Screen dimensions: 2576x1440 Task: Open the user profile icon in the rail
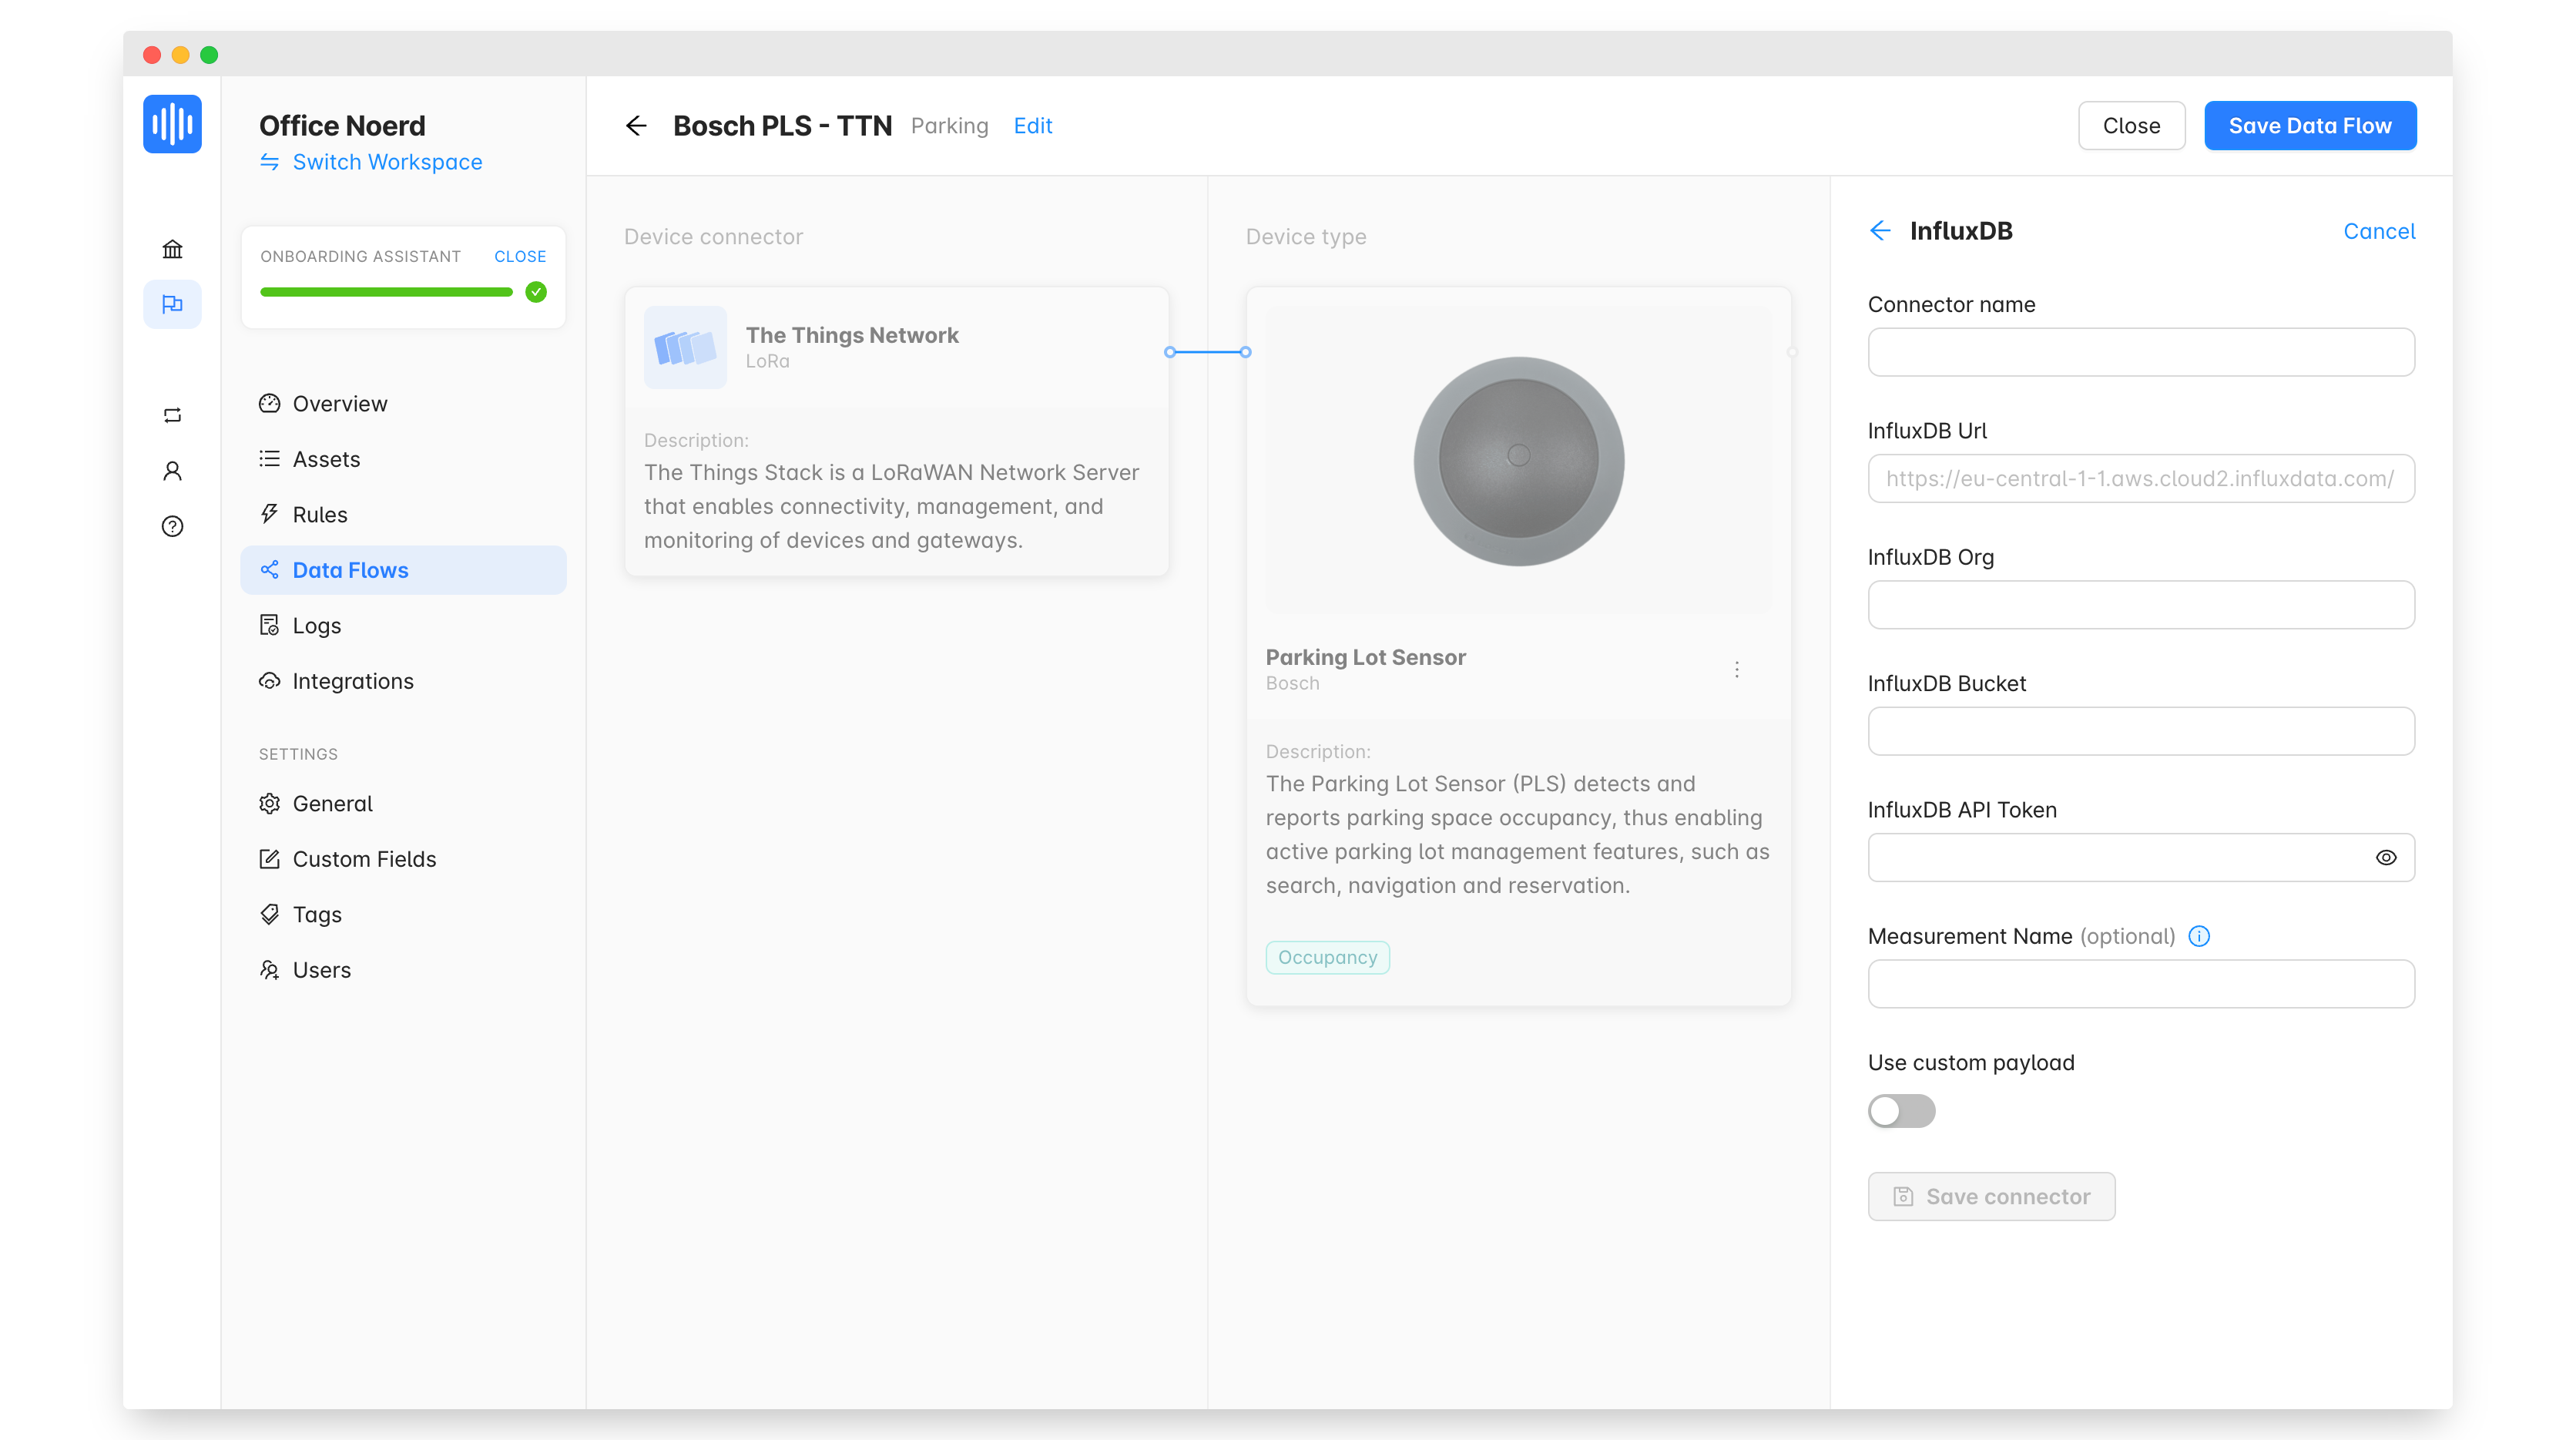pos(172,471)
